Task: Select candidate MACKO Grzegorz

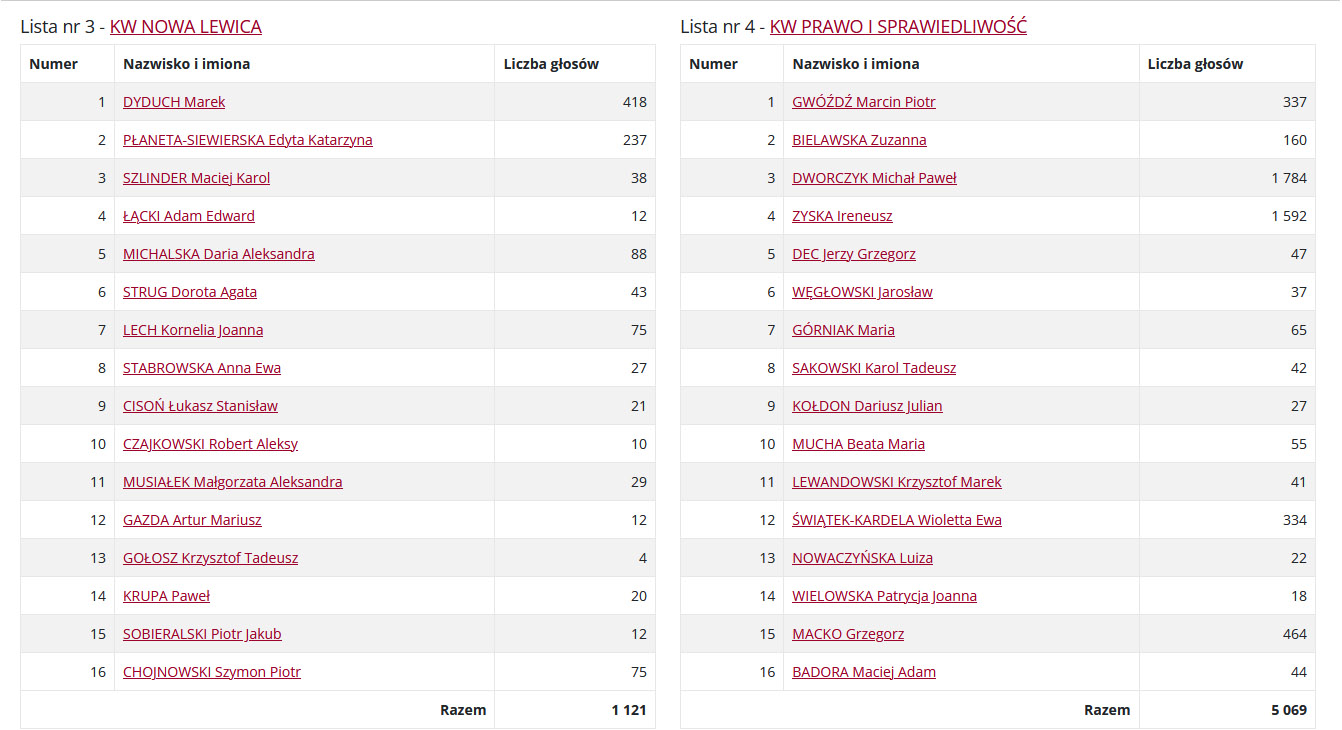Action: (847, 634)
